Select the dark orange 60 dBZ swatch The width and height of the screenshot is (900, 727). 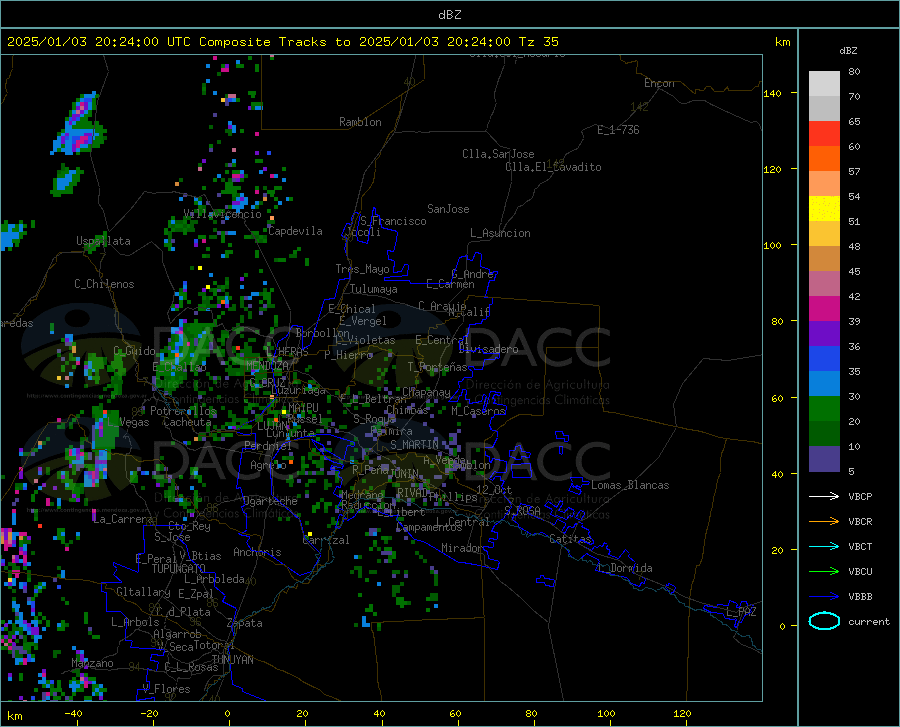824,158
